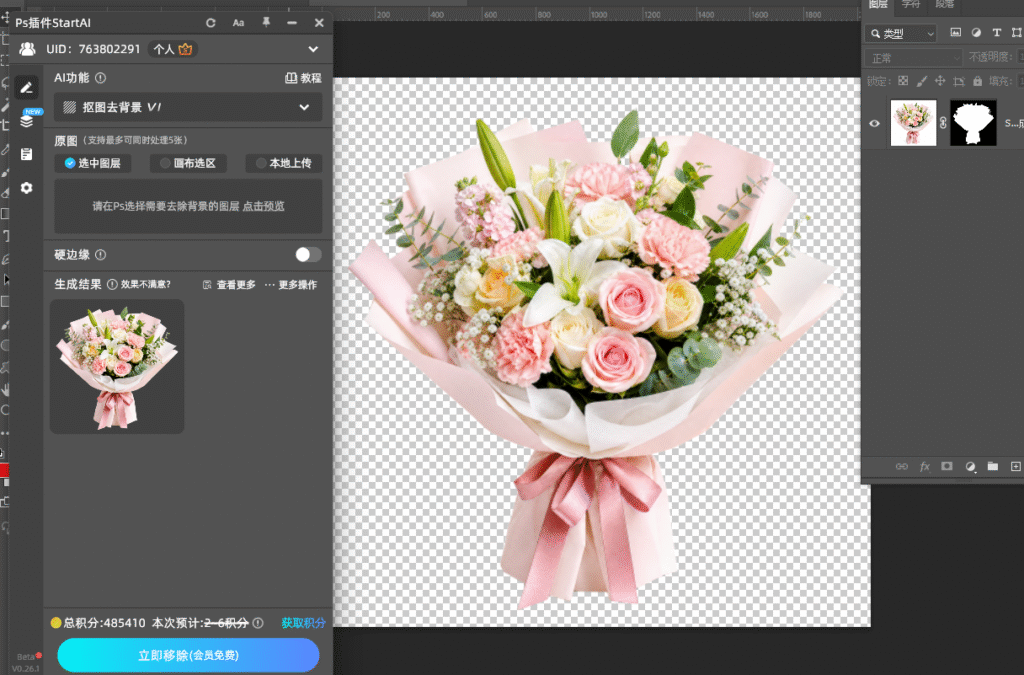The width and height of the screenshot is (1024, 675).
Task: Create new group folder icon
Action: pyautogui.click(x=993, y=466)
